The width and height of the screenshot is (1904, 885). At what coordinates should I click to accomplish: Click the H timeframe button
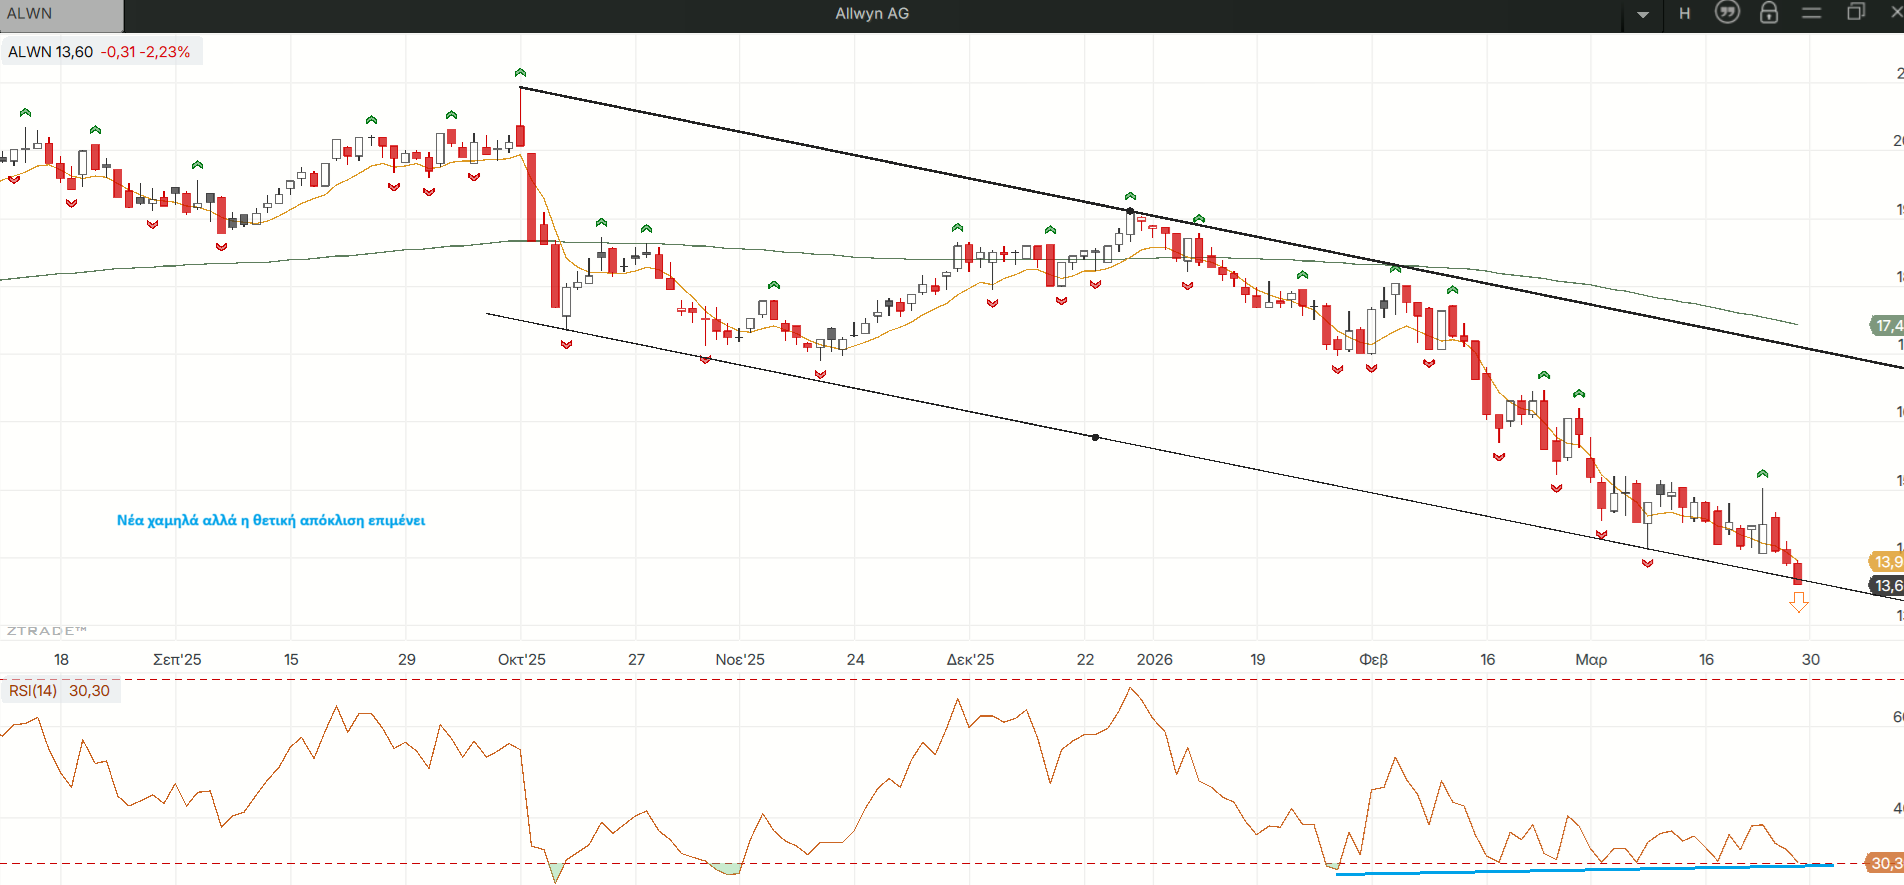[1685, 14]
